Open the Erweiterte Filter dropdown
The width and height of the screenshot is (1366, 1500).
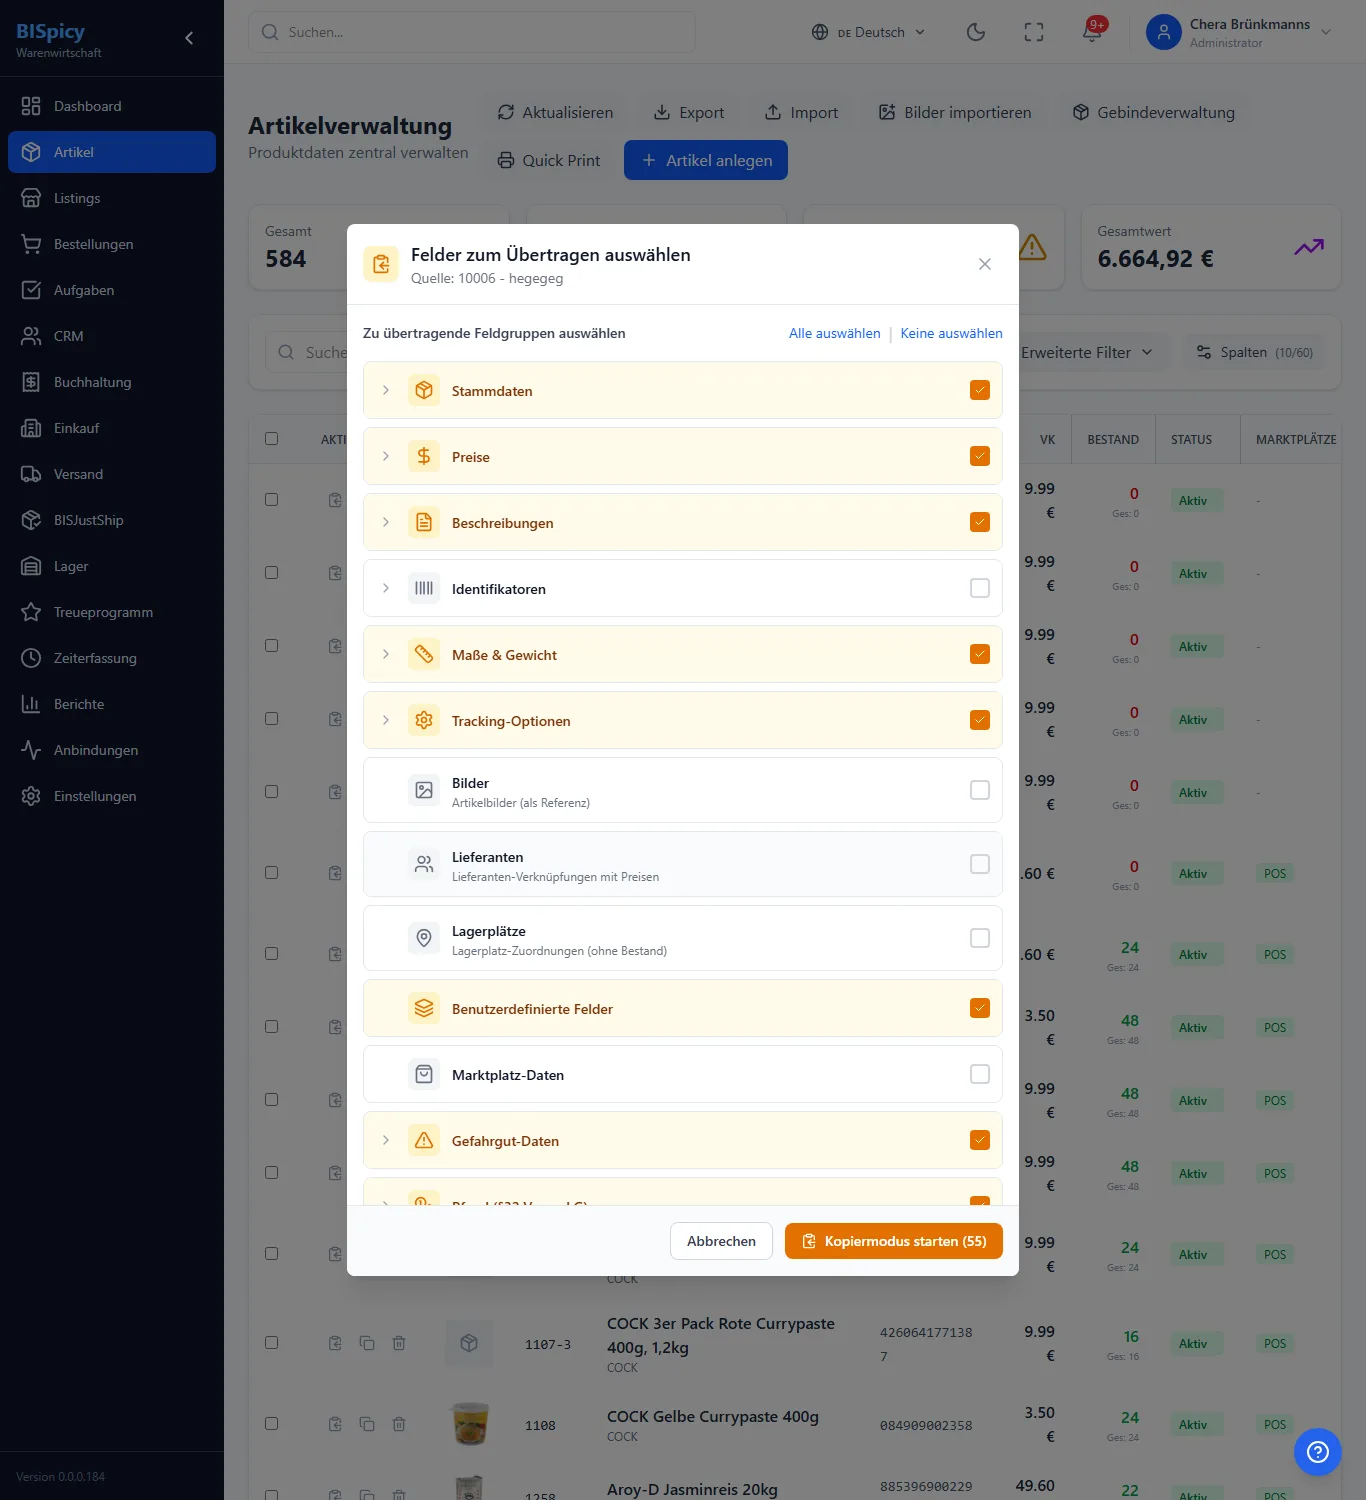coord(1087,352)
